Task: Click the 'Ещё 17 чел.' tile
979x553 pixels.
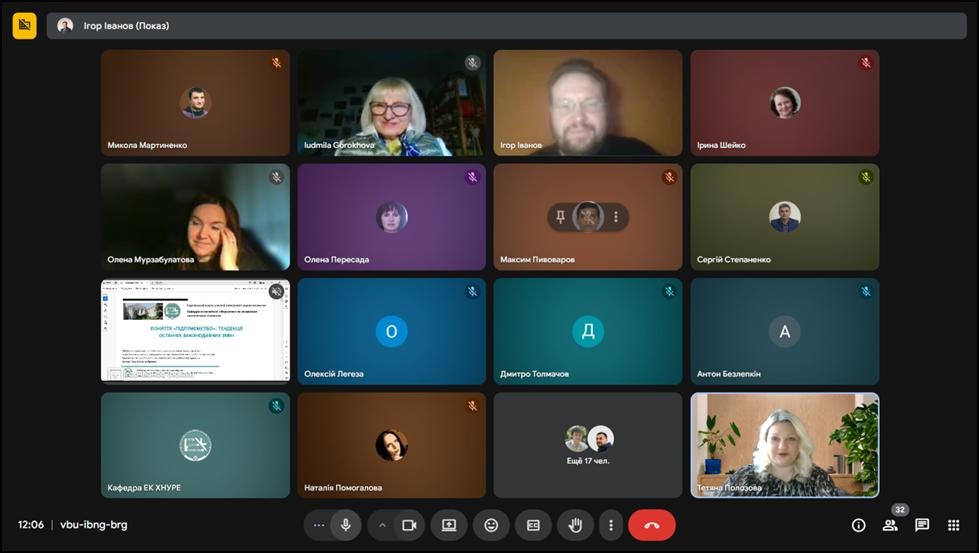Action: 588,445
